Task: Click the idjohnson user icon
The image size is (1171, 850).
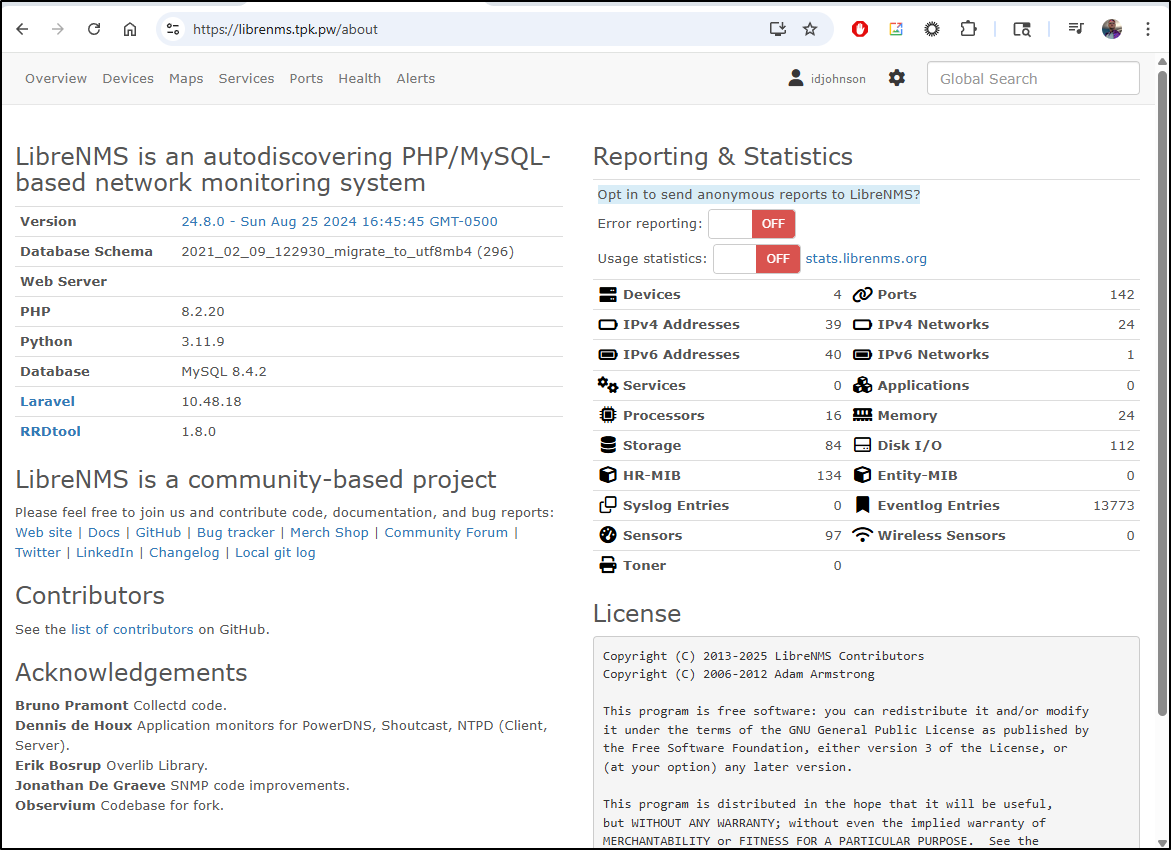Action: [x=796, y=78]
